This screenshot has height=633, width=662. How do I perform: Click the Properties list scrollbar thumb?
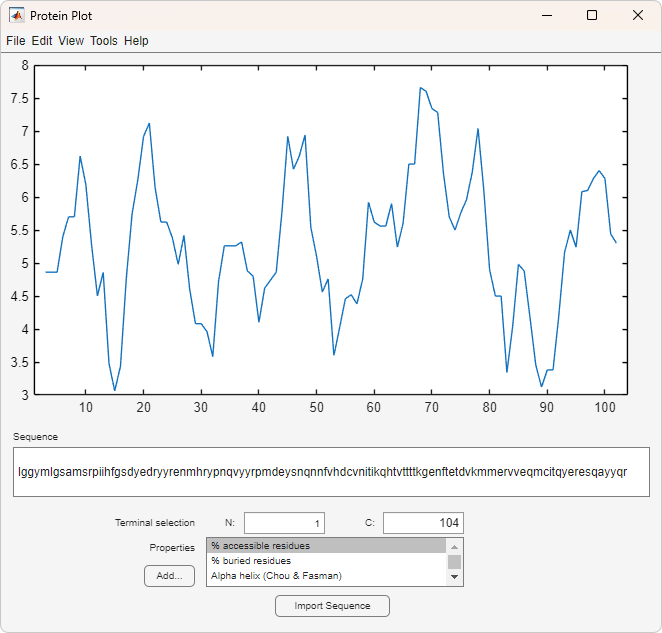coord(455,561)
